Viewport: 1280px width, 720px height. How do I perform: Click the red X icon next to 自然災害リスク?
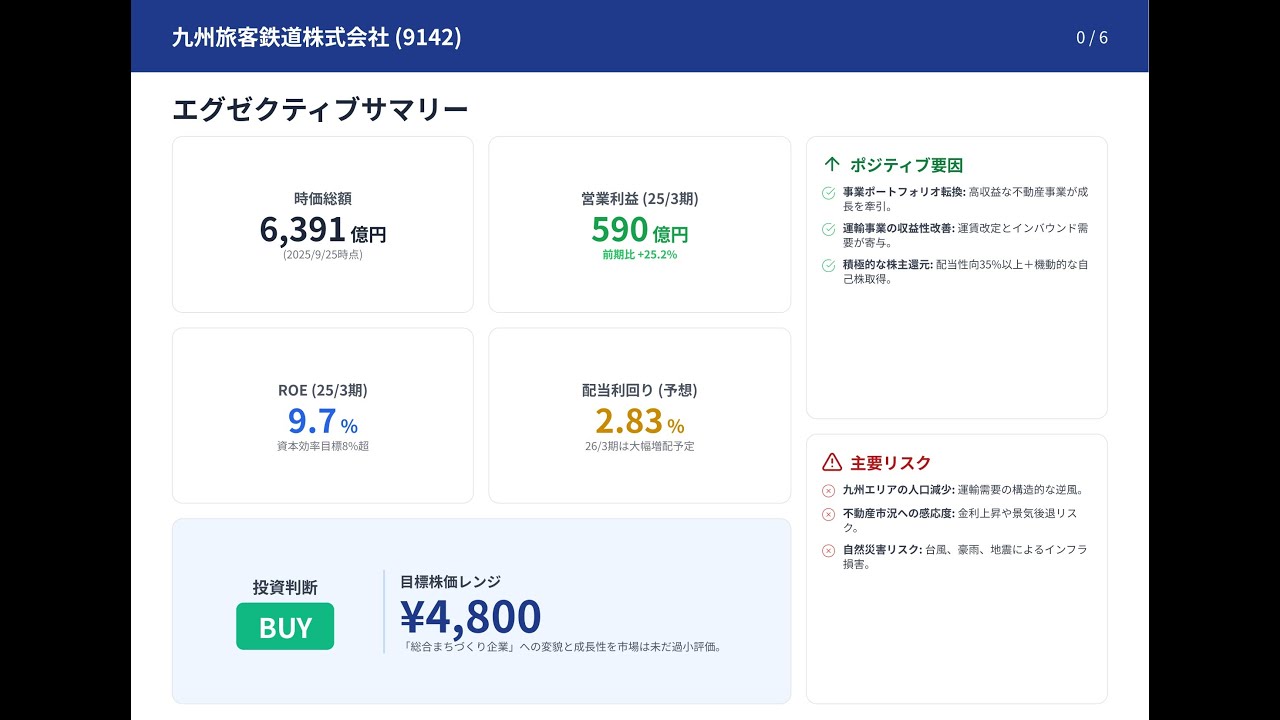[828, 551]
